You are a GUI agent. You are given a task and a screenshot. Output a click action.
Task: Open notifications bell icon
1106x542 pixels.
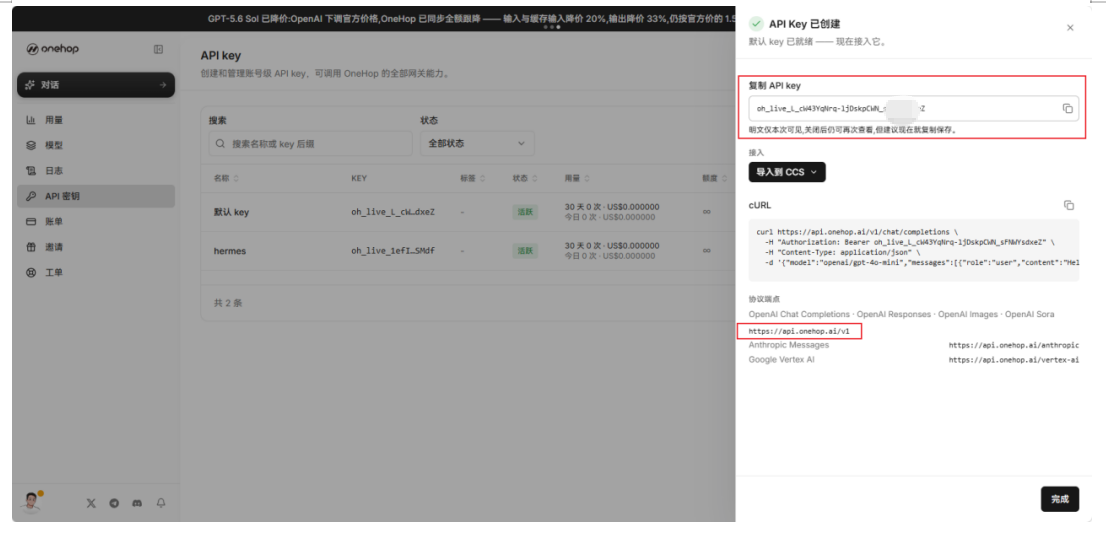(161, 503)
